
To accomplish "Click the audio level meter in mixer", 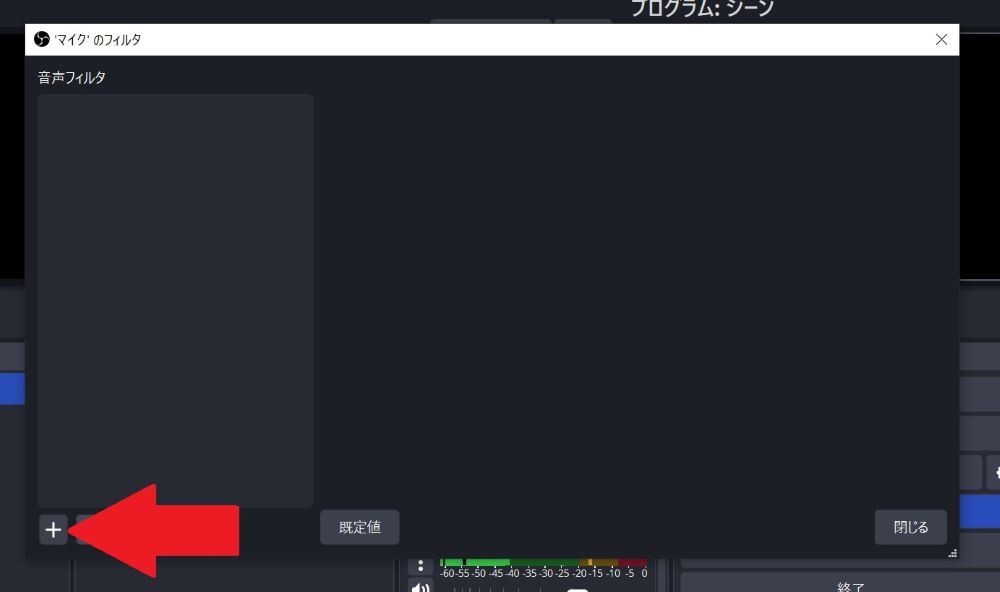I will tap(543, 562).
